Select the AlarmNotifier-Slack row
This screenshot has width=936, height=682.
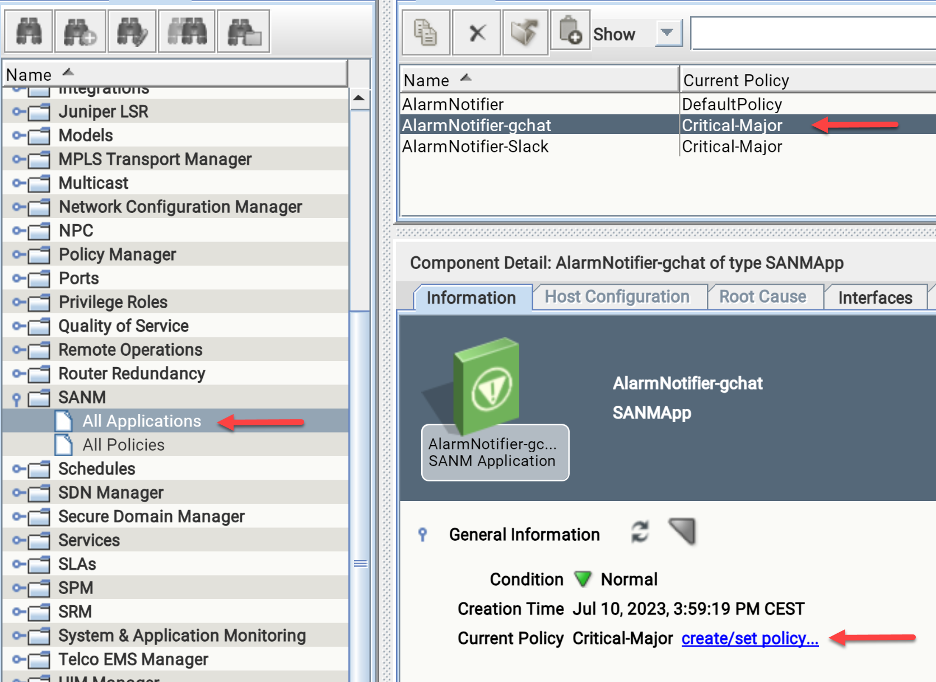pyautogui.click(x=475, y=147)
